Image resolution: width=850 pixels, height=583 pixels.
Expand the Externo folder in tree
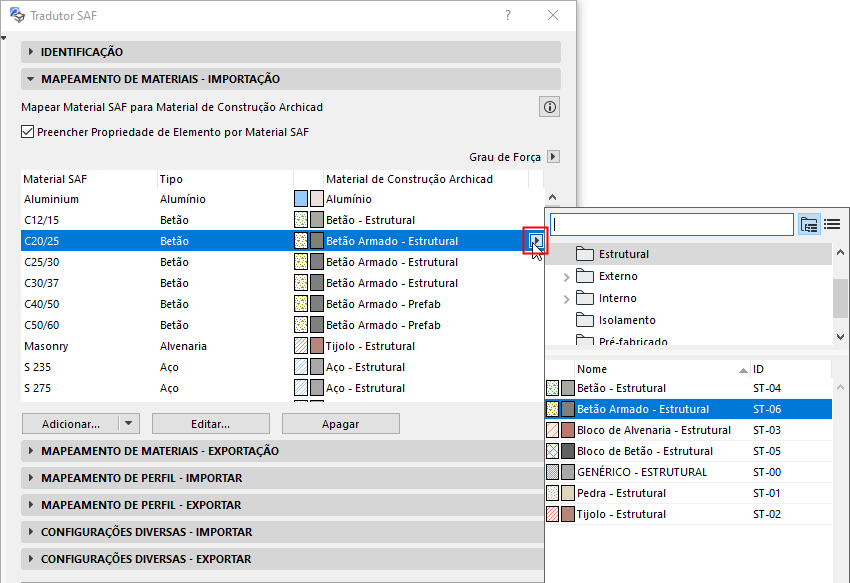click(x=566, y=277)
